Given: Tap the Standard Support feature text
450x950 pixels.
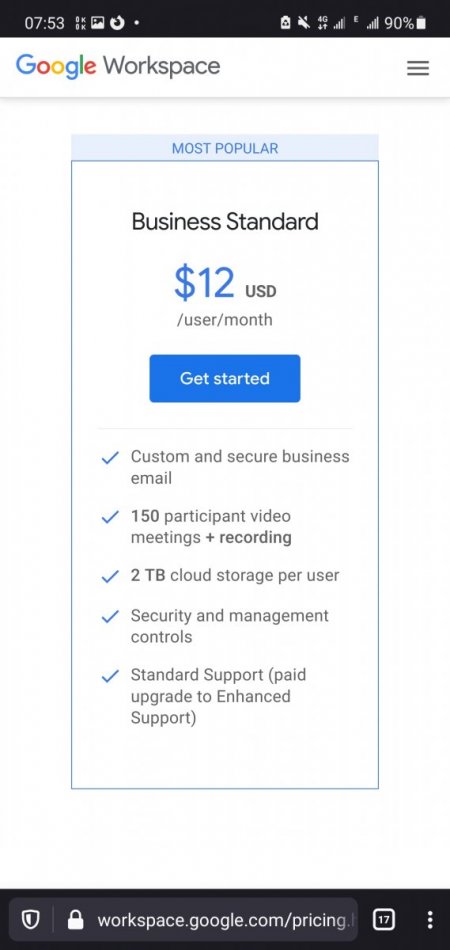Looking at the screenshot, I should pyautogui.click(x=219, y=696).
